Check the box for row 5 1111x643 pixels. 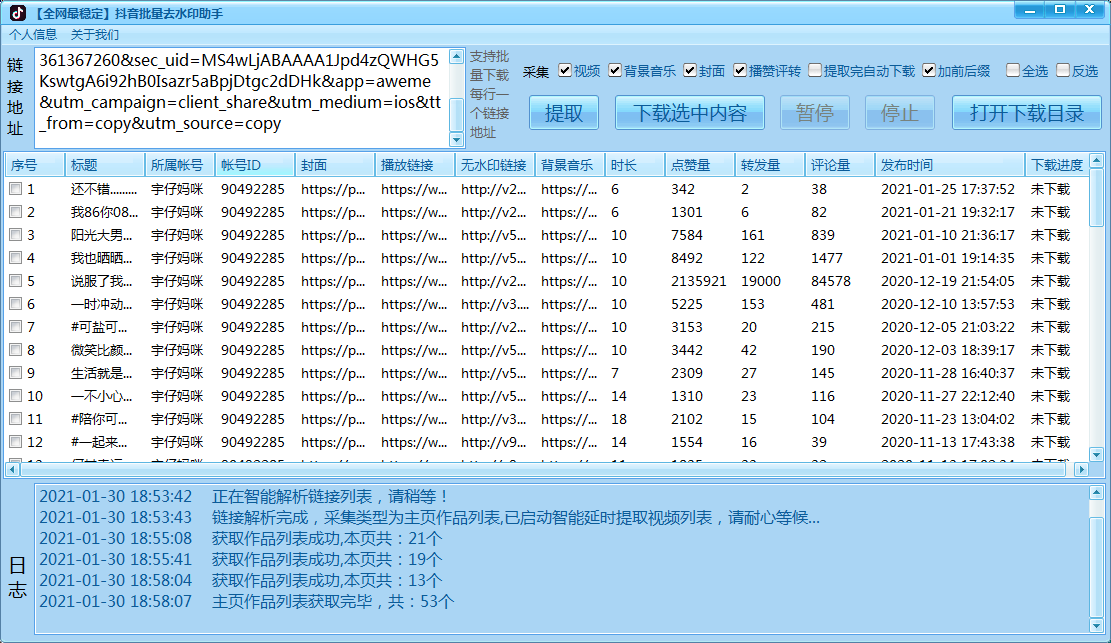tap(16, 281)
